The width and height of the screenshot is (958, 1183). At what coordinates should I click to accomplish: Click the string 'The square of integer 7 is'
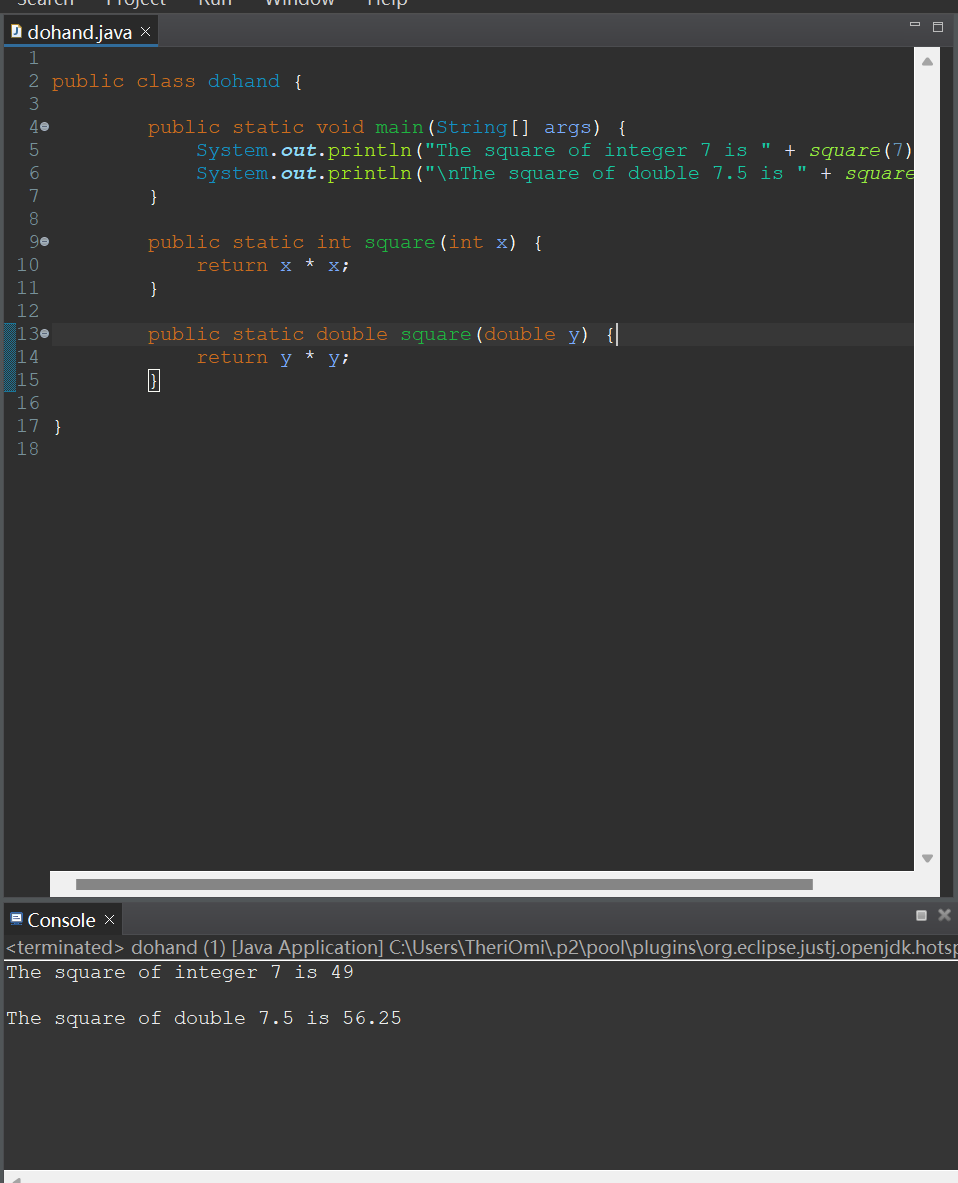pos(598,151)
